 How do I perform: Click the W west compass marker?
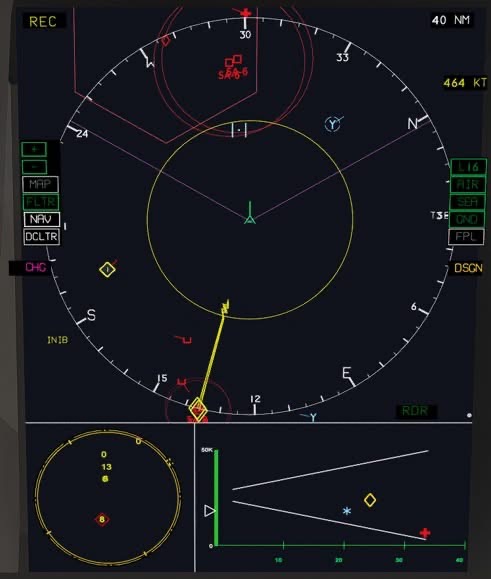[149, 62]
